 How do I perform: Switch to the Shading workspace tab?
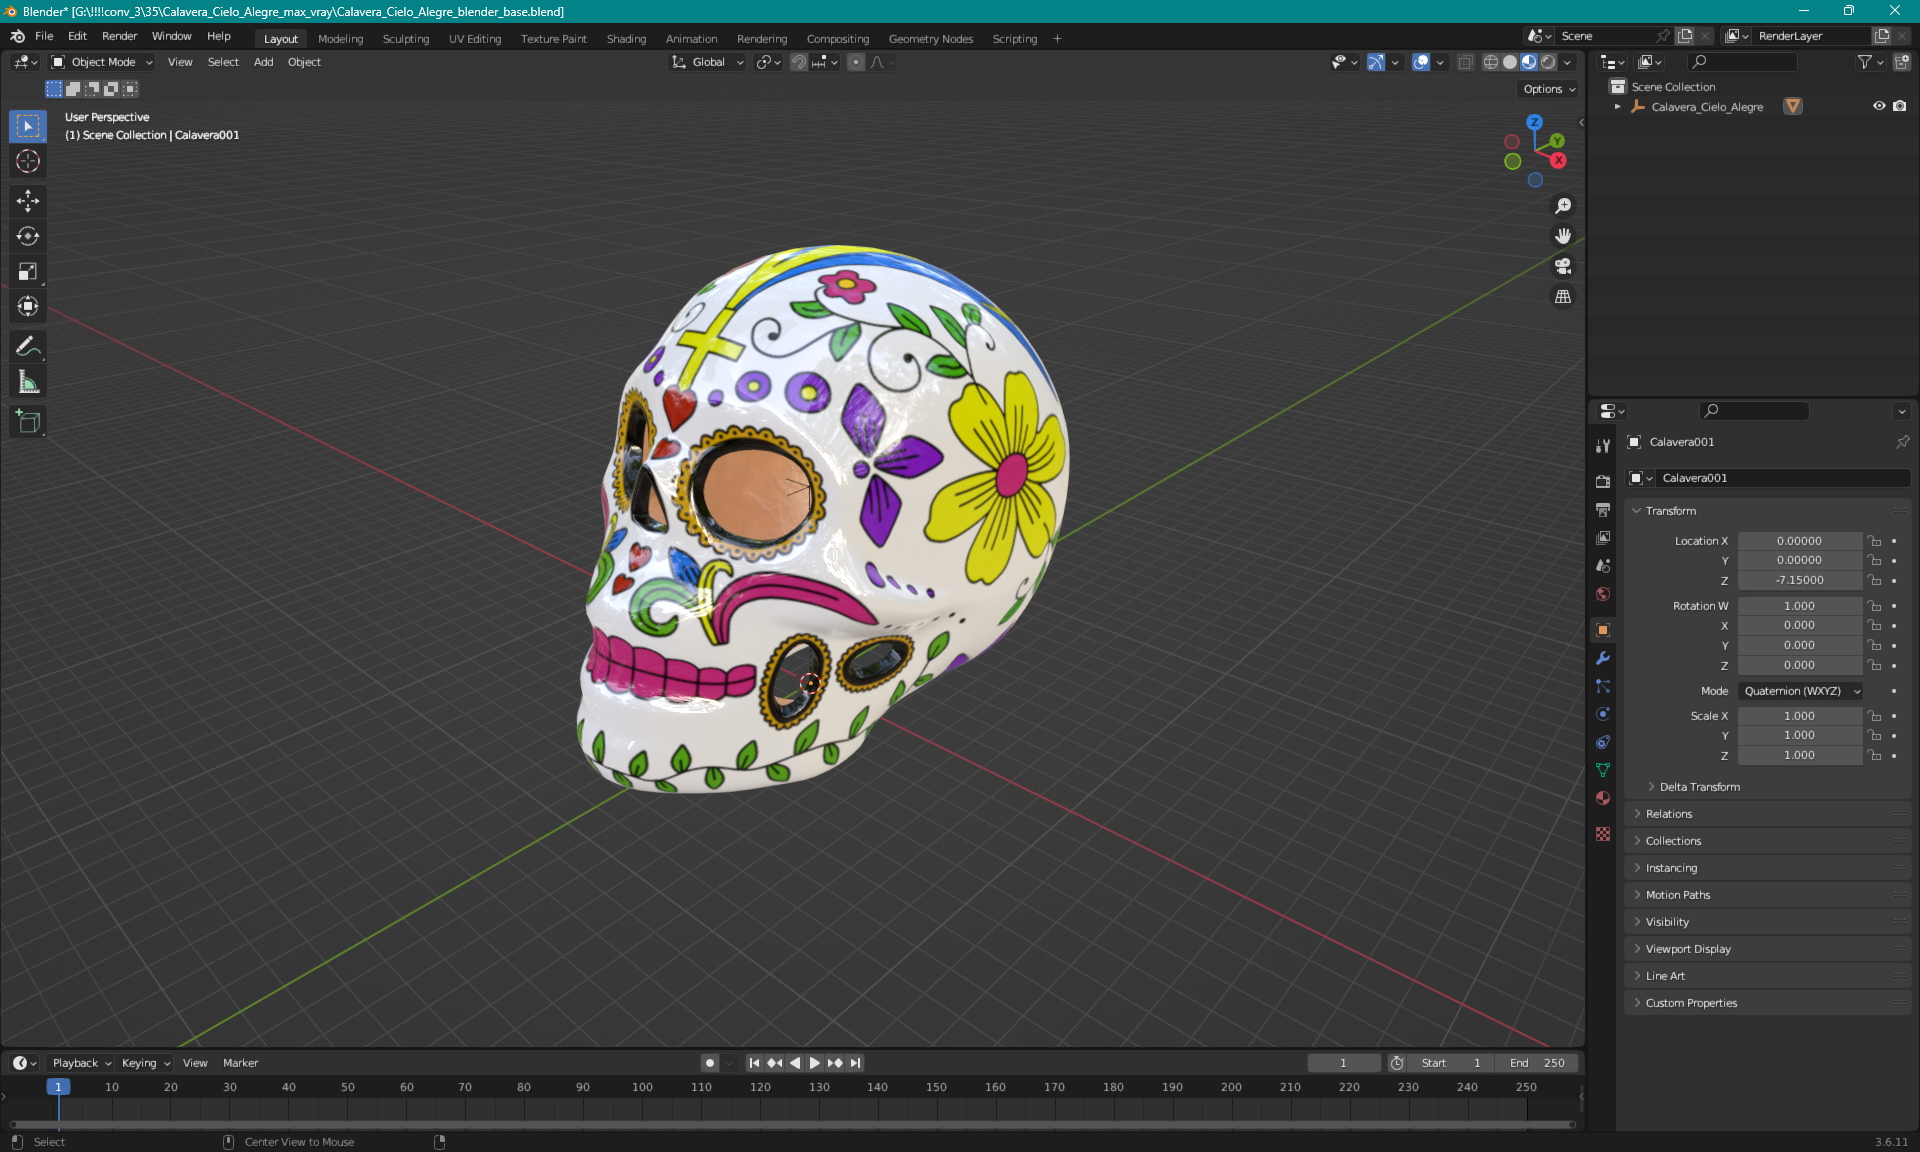click(x=626, y=39)
